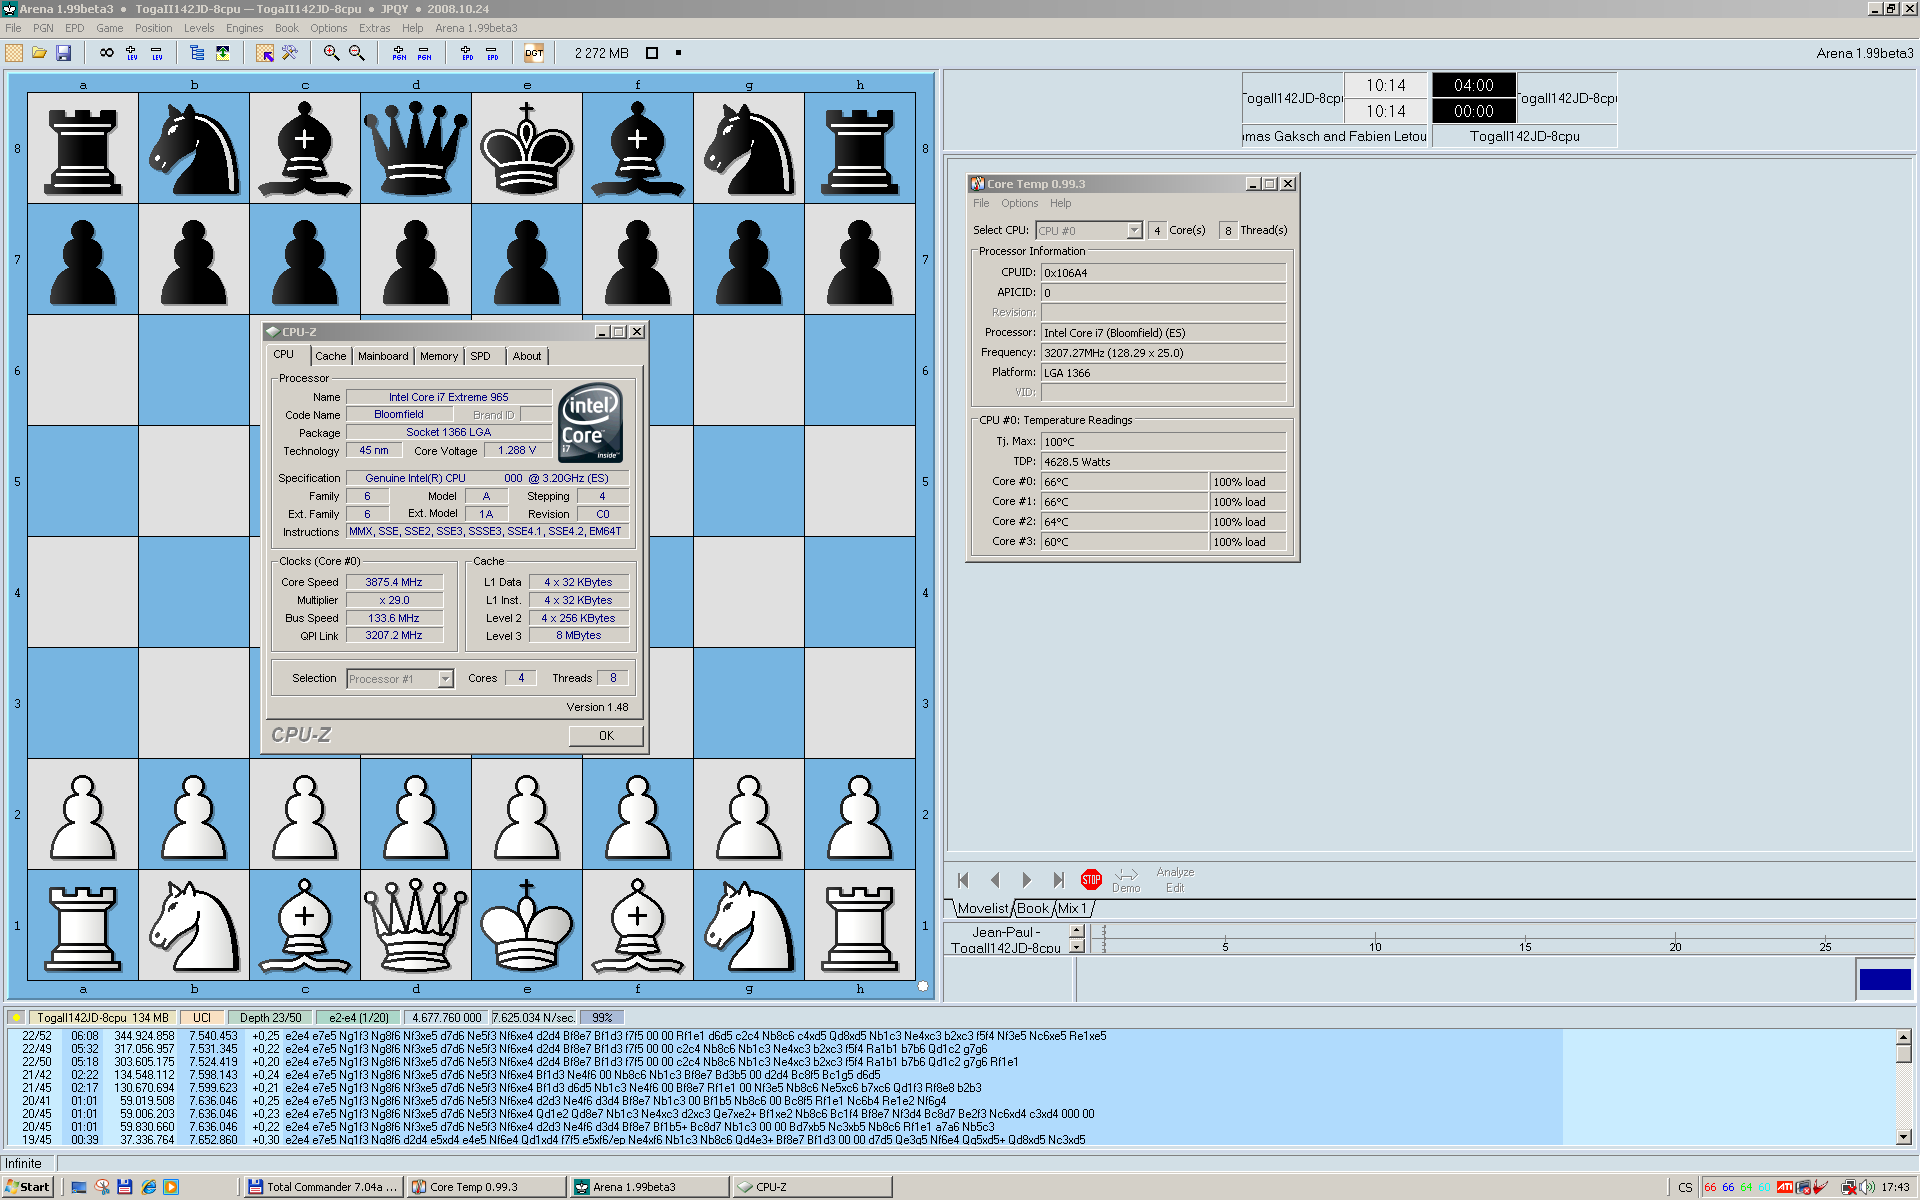Screen dimensions: 1920x1200
Task: Click the infinite analysis icon in toolbar
Action: click(106, 53)
